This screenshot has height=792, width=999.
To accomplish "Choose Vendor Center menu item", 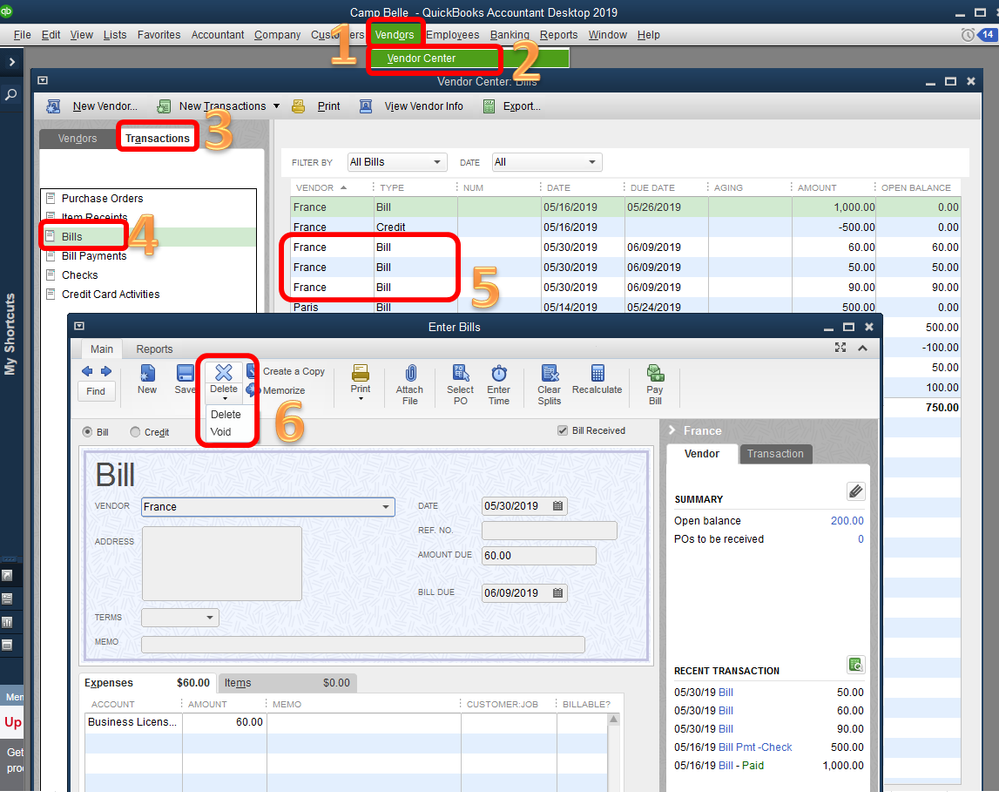I will [x=422, y=58].
